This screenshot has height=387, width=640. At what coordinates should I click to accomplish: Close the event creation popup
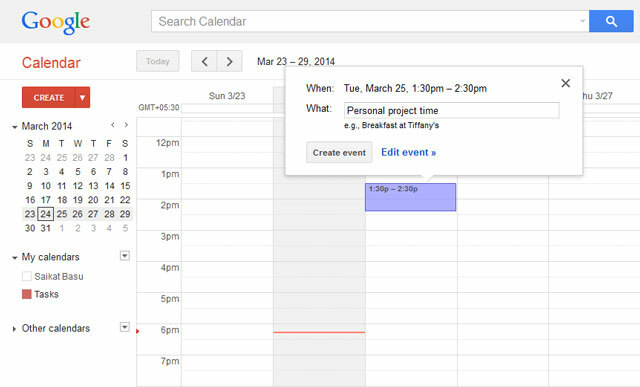click(565, 83)
